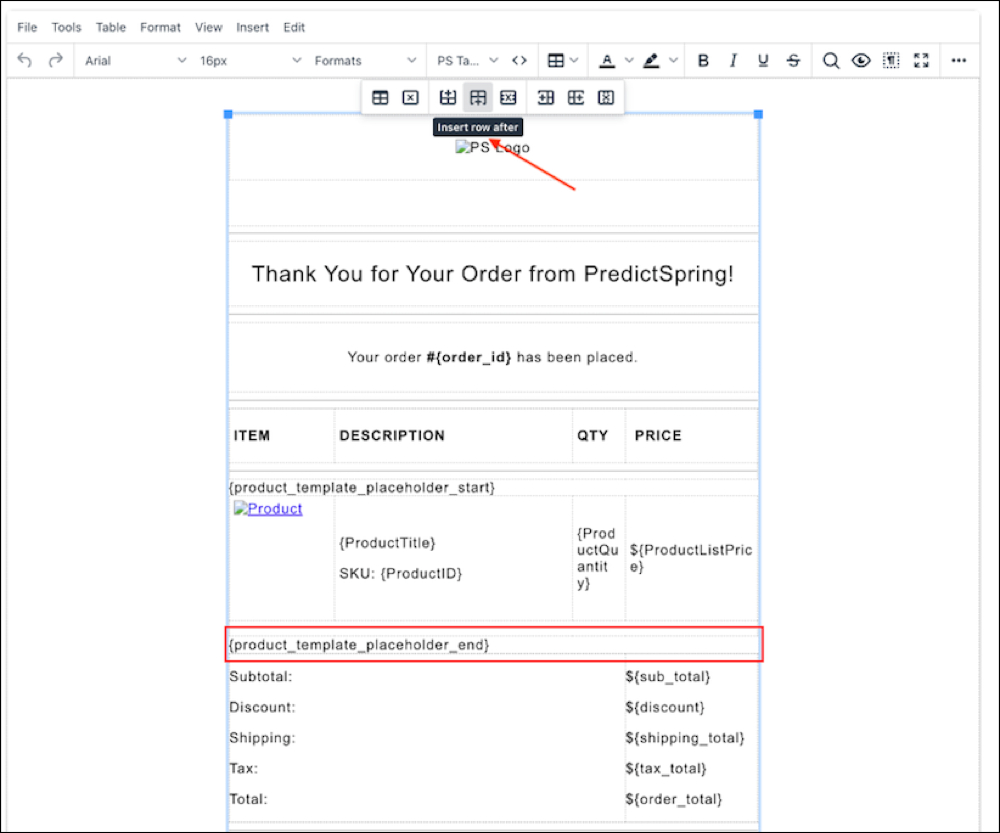Open the File menu
Screen dimensions: 1000x833
click(x=27, y=27)
